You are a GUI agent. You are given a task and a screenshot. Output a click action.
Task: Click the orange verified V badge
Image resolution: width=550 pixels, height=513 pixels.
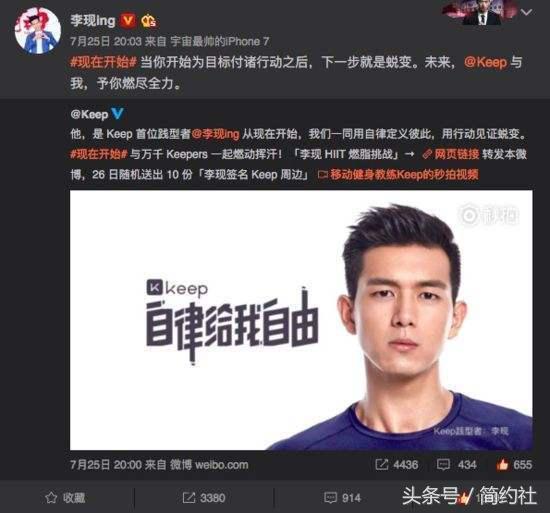[127, 20]
